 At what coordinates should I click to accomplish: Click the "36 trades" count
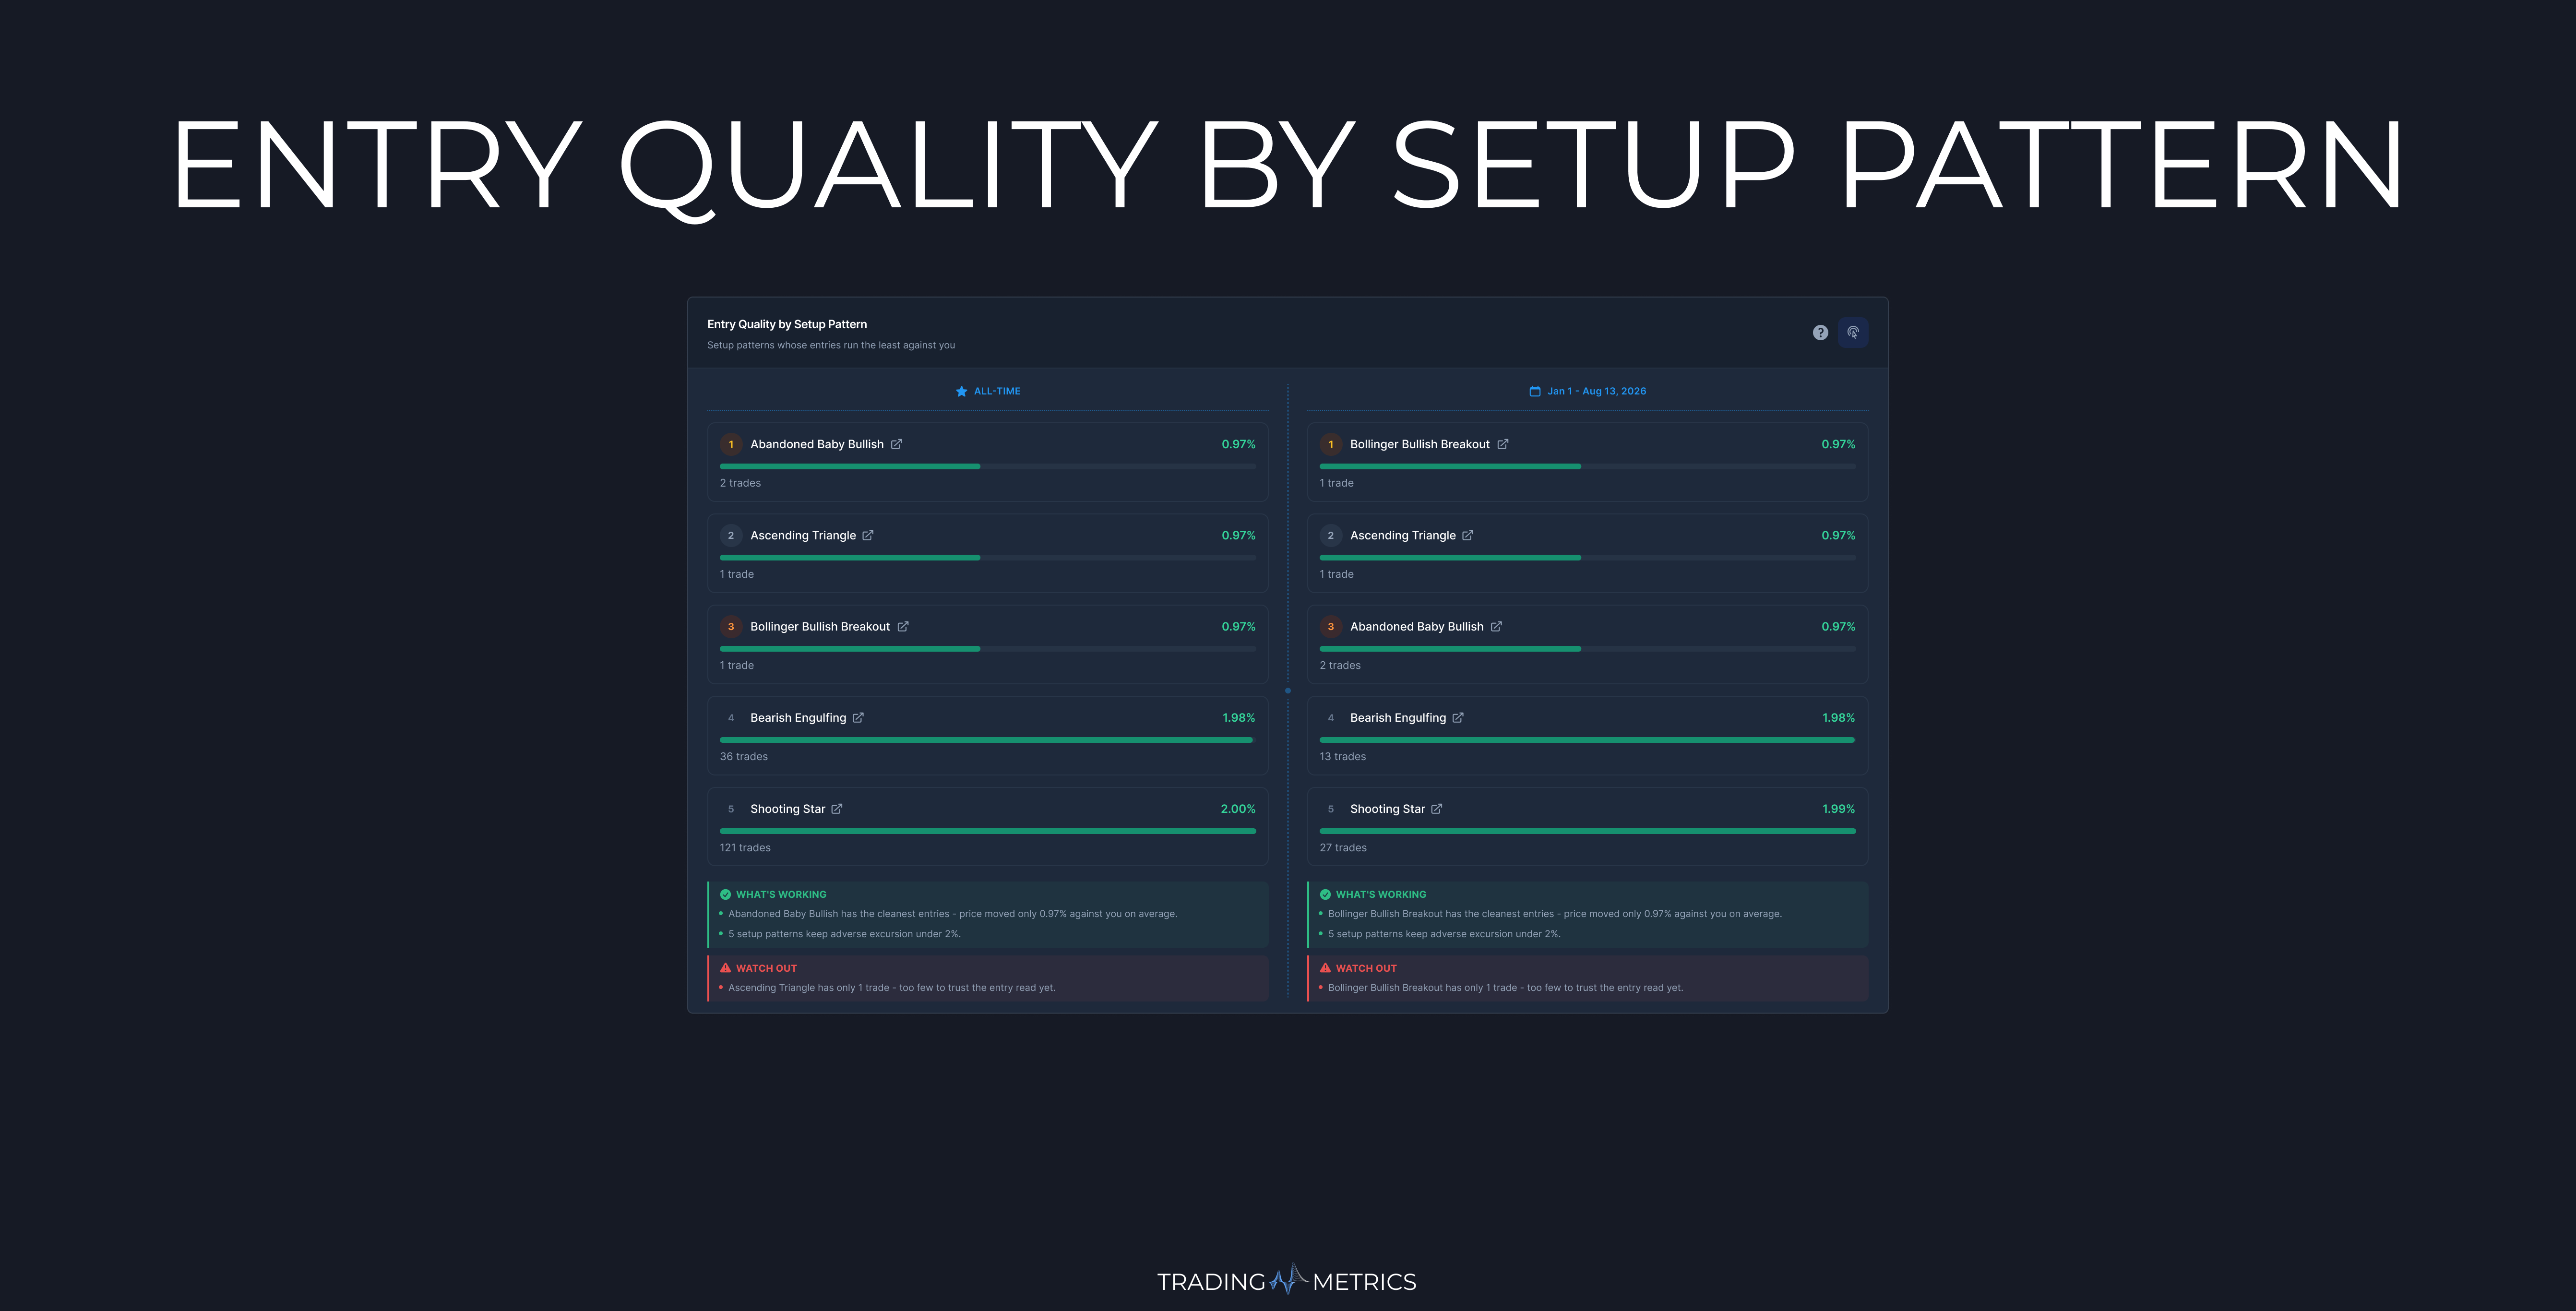pos(744,757)
